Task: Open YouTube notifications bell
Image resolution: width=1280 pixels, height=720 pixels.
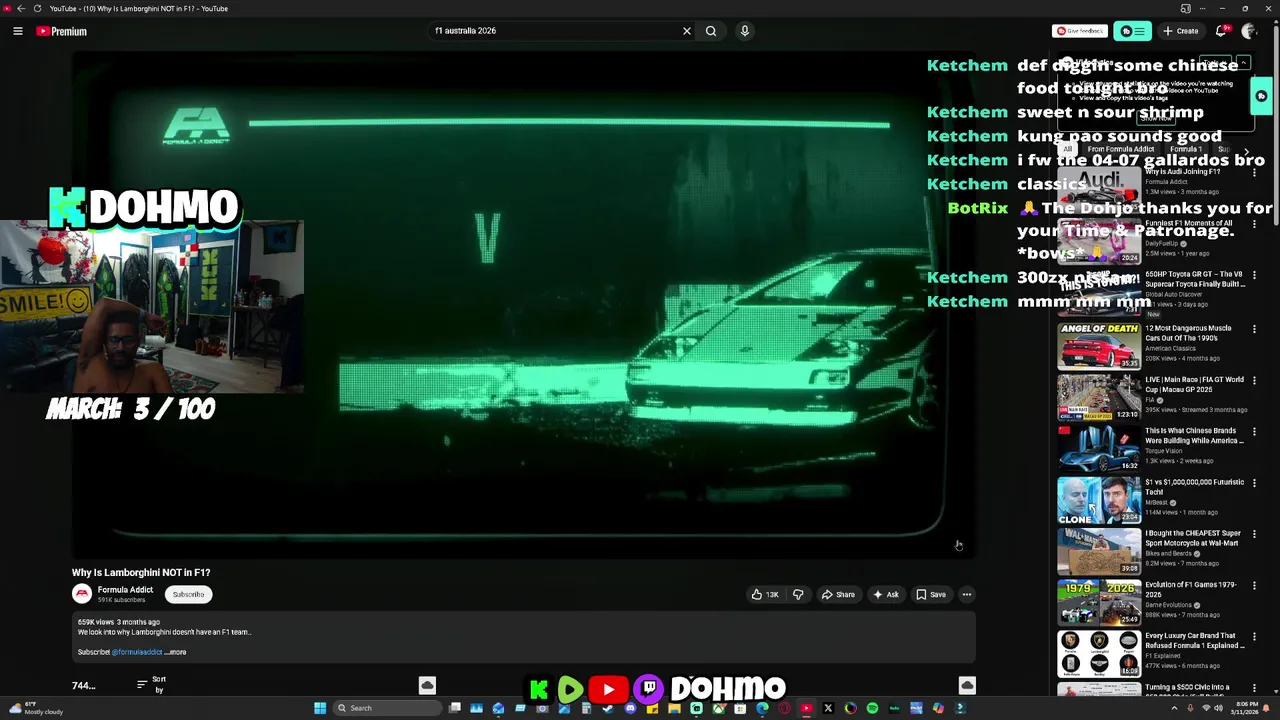Action: click(1221, 31)
